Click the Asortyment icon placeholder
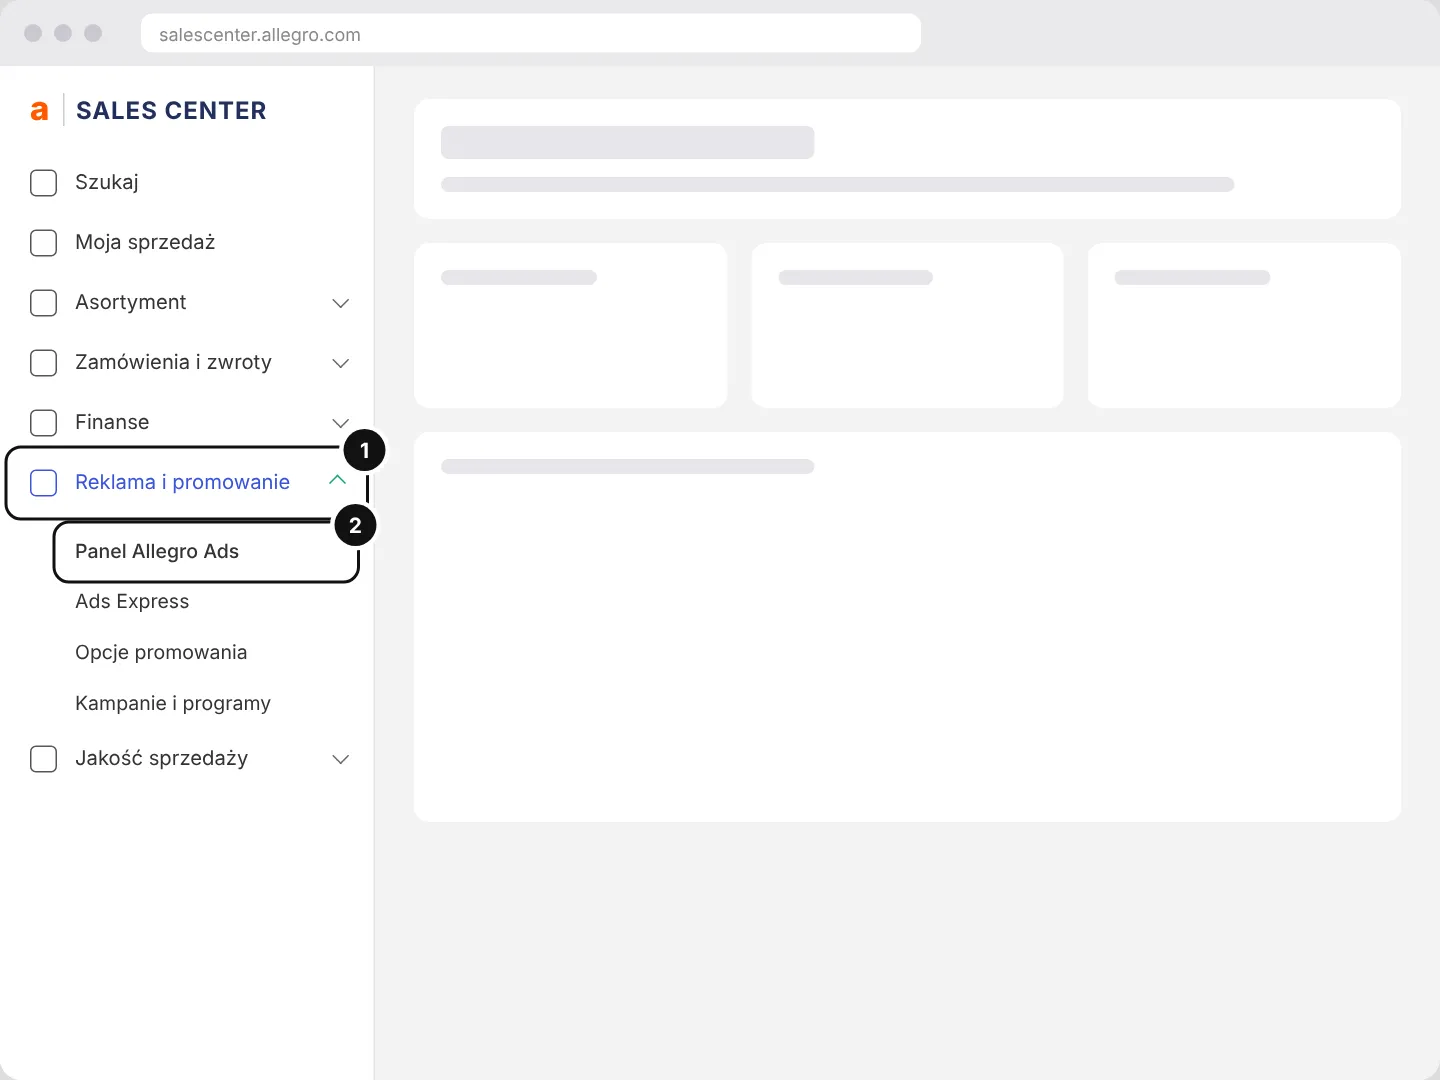 point(44,303)
